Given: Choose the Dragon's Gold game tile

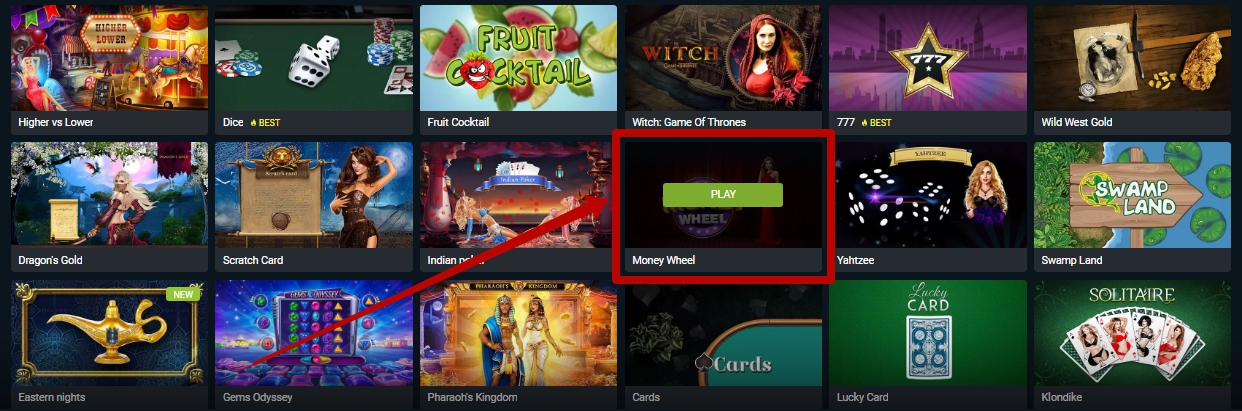Looking at the screenshot, I should point(110,195).
